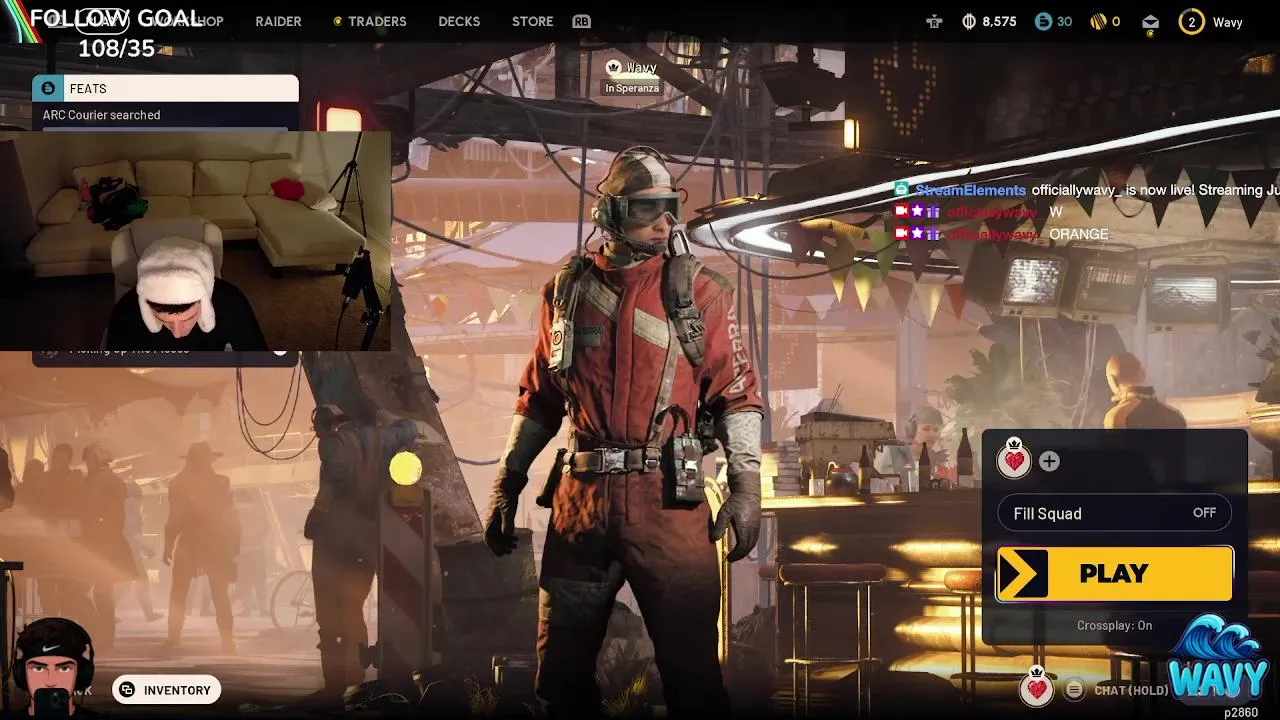Image resolution: width=1280 pixels, height=720 pixels.
Task: Click the level 2 ring badge
Action: (1191, 22)
